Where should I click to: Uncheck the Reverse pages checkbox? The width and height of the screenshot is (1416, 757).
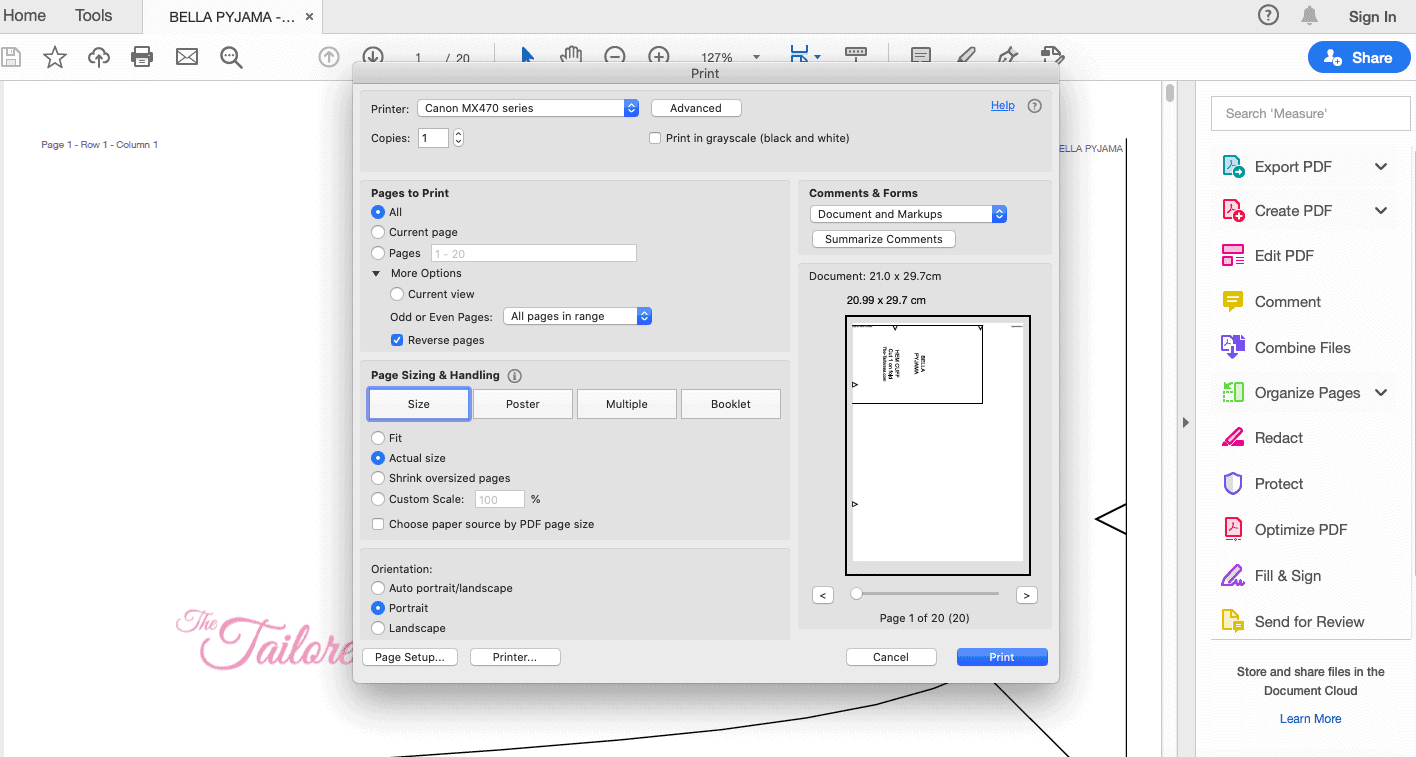coord(397,340)
